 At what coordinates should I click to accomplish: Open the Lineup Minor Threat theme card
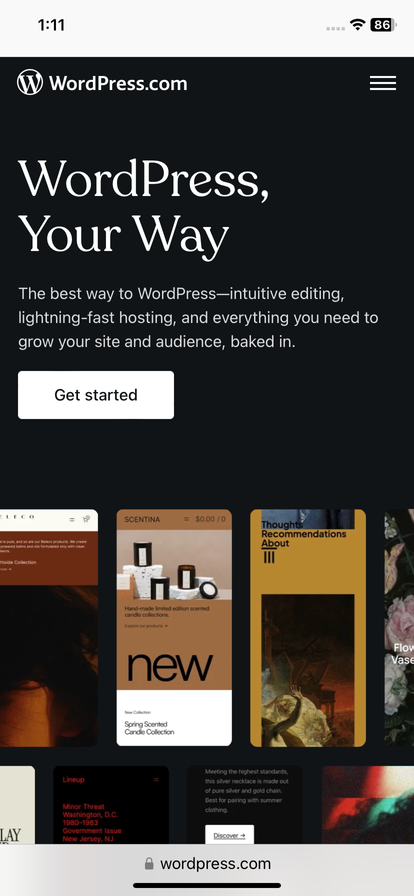click(111, 805)
